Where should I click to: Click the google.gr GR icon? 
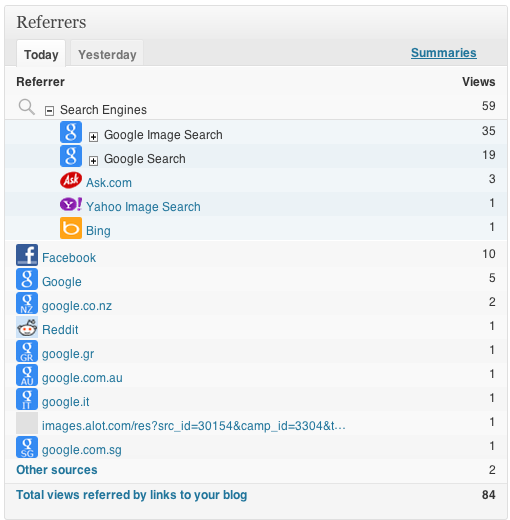[x=27, y=351]
